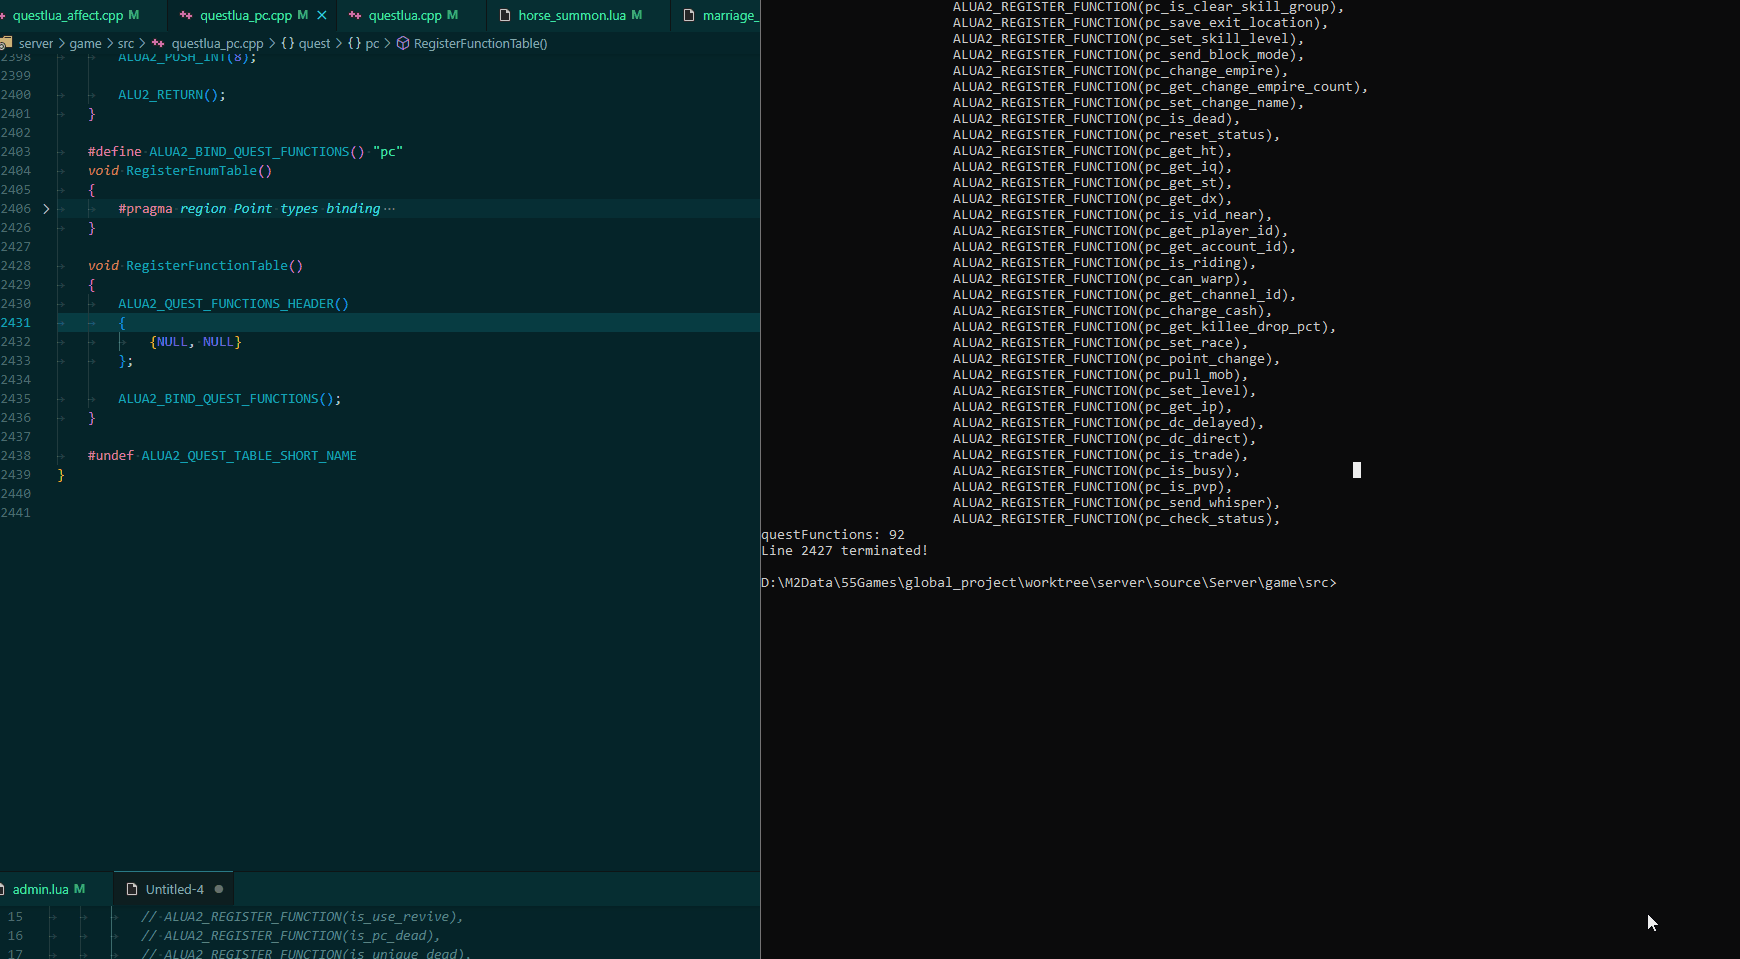
Task: Click the file icon on marriage tab
Action: coord(689,15)
